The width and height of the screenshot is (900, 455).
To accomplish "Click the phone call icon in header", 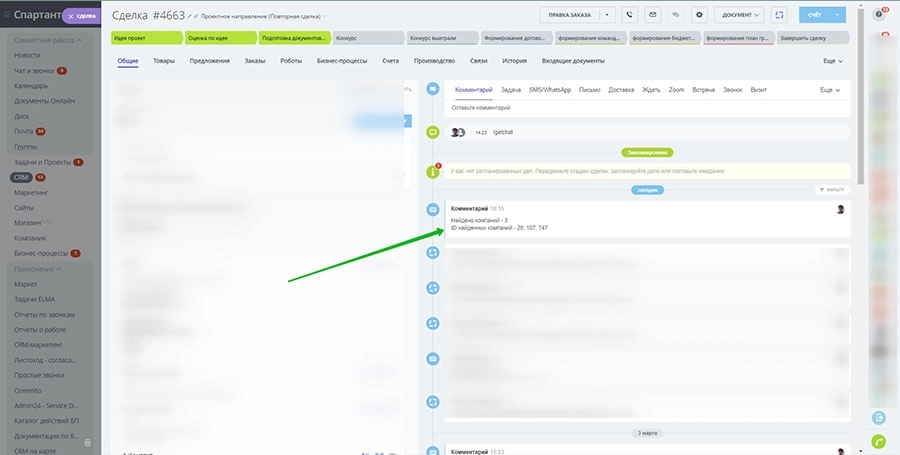I will tap(630, 15).
